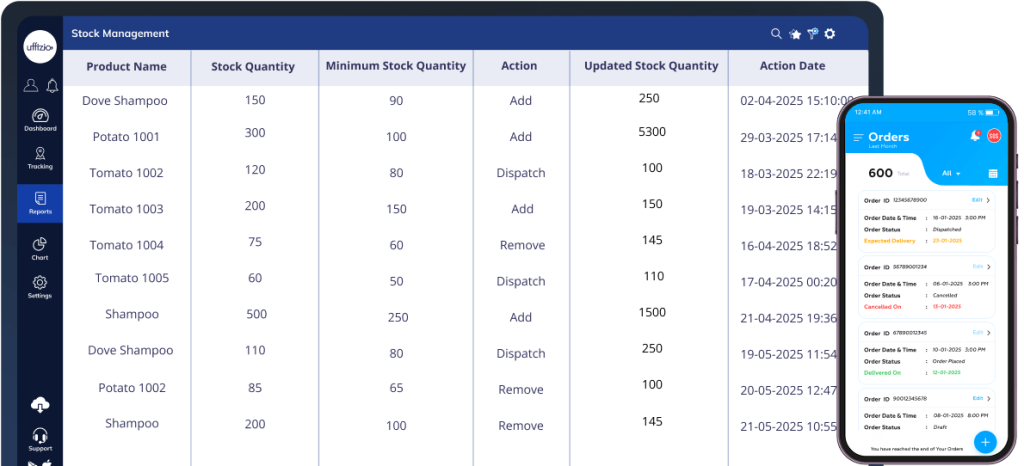The height and width of the screenshot is (466, 1024).
Task: Click the search magnifier in header
Action: pyautogui.click(x=776, y=34)
